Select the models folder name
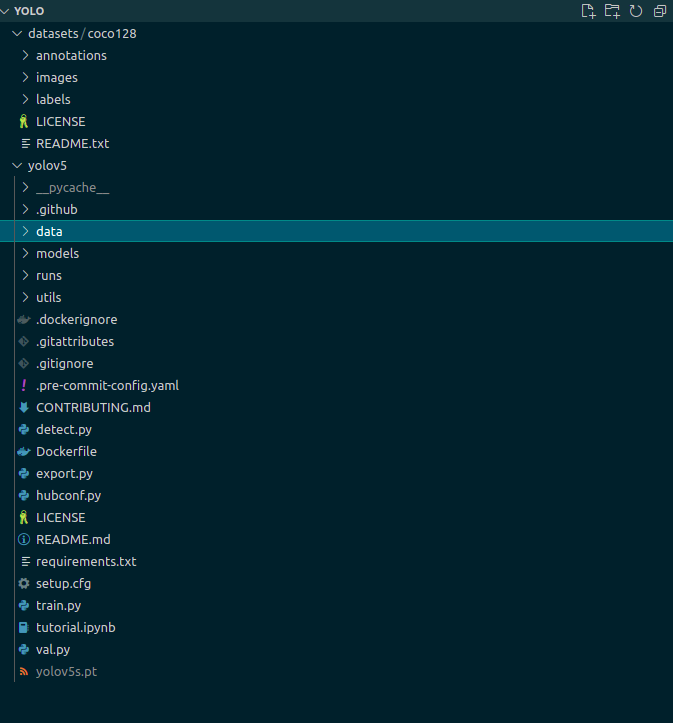The width and height of the screenshot is (673, 723). 58,253
